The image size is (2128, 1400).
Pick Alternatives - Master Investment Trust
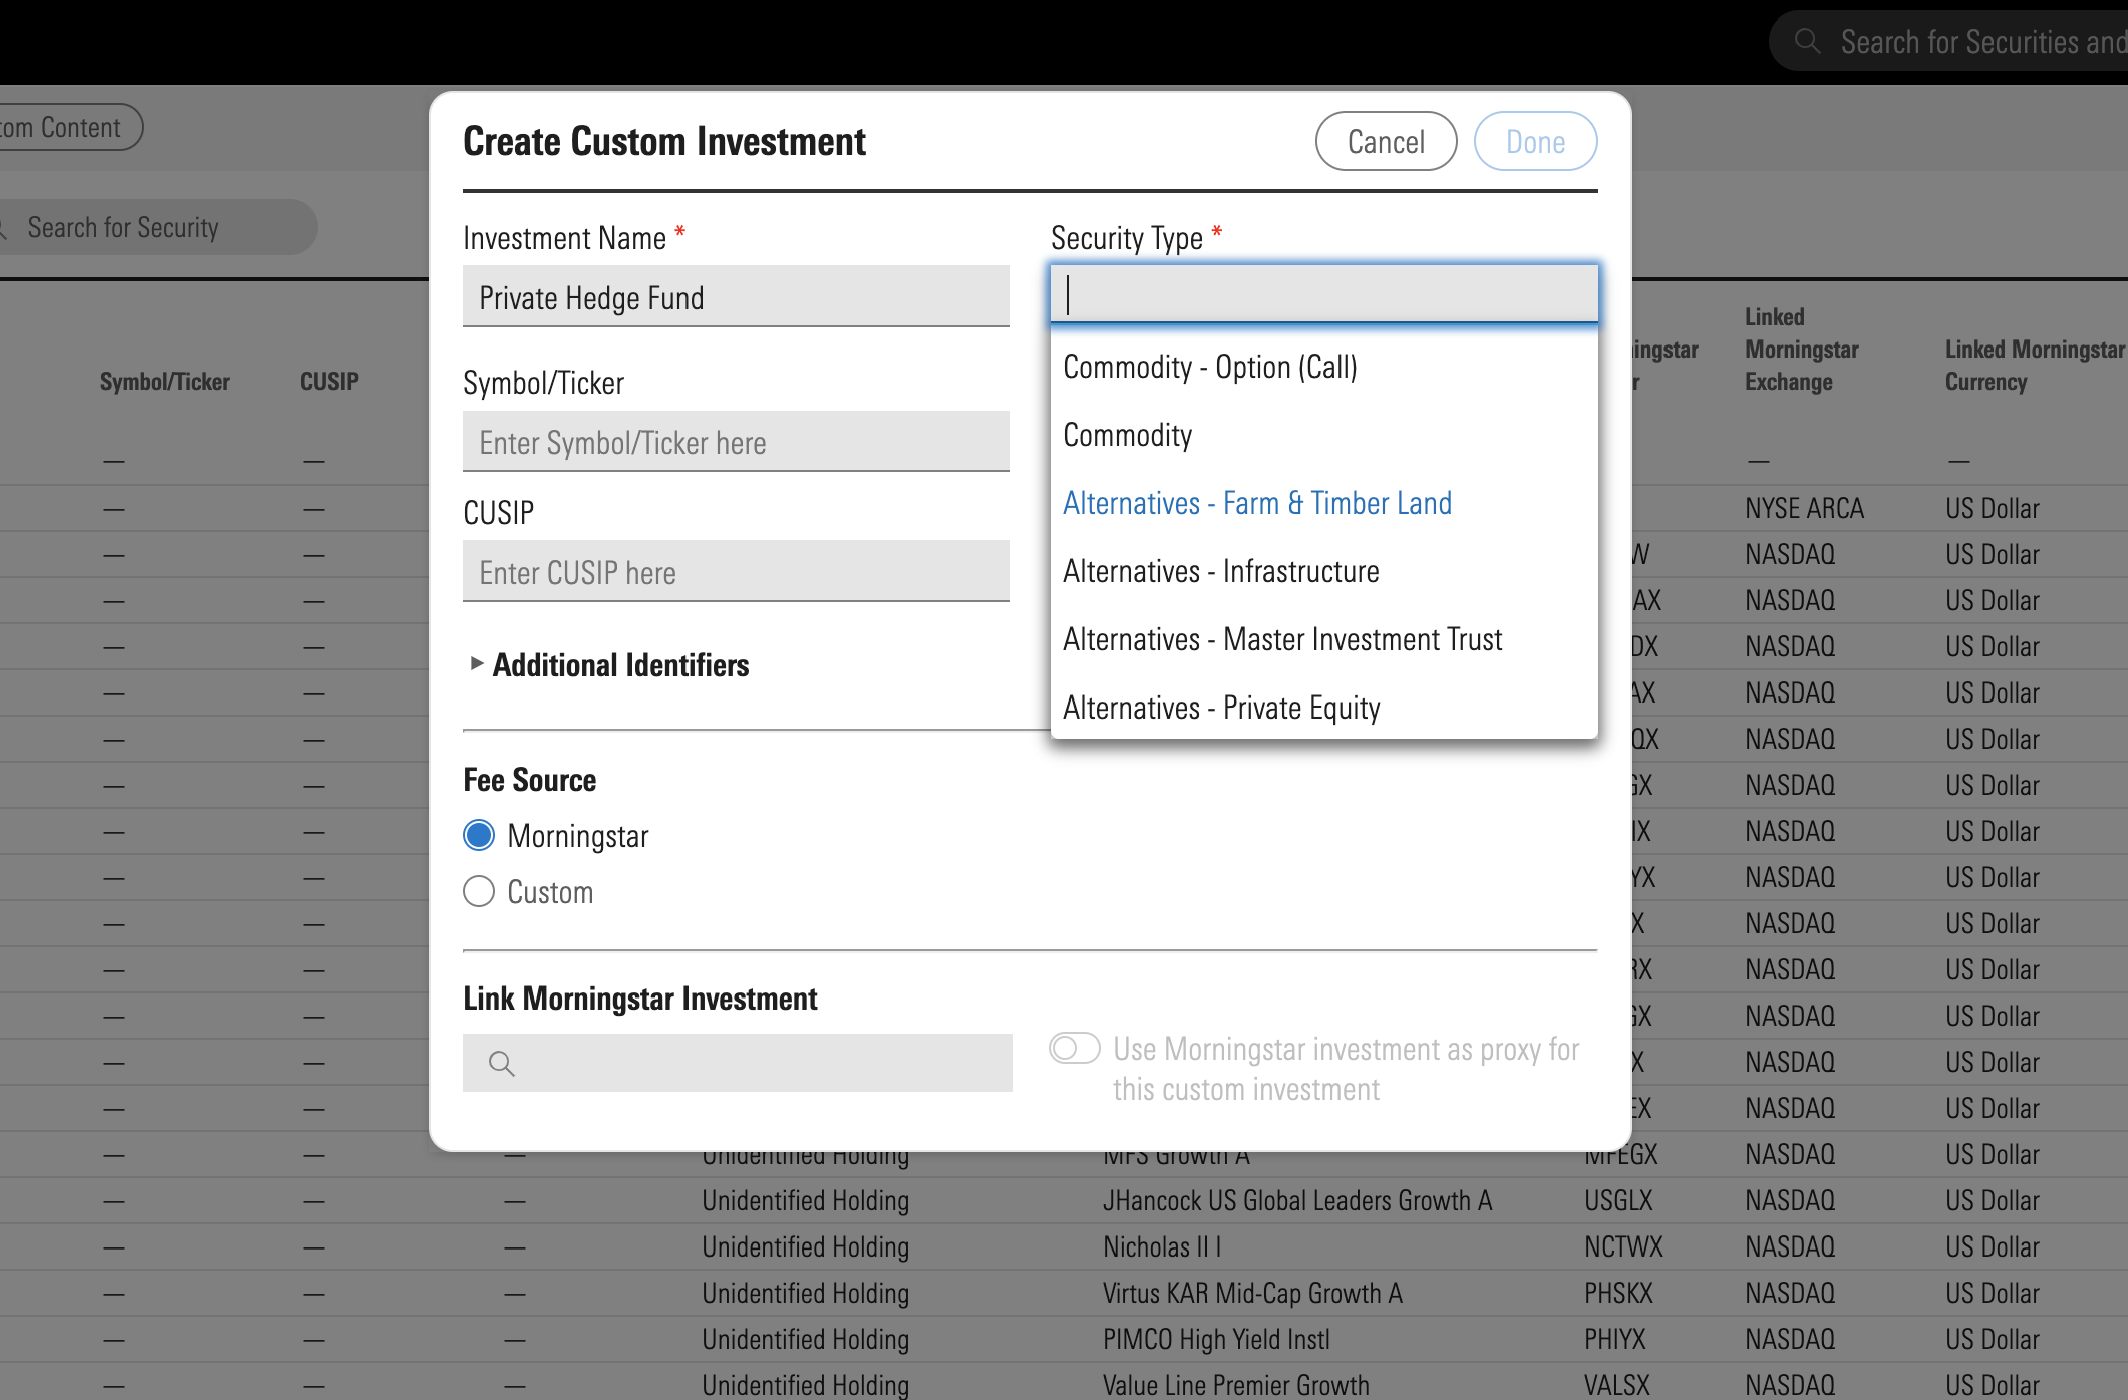tap(1282, 639)
